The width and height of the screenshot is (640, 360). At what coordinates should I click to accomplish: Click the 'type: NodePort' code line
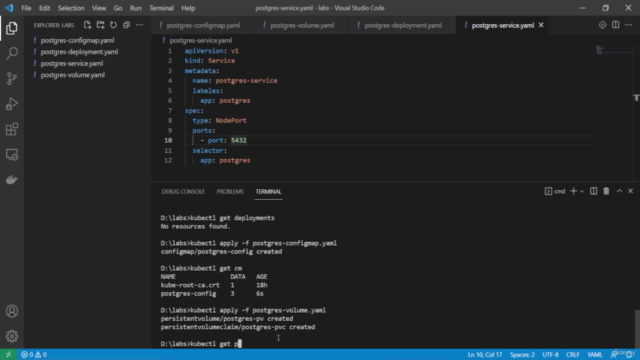click(x=220, y=120)
